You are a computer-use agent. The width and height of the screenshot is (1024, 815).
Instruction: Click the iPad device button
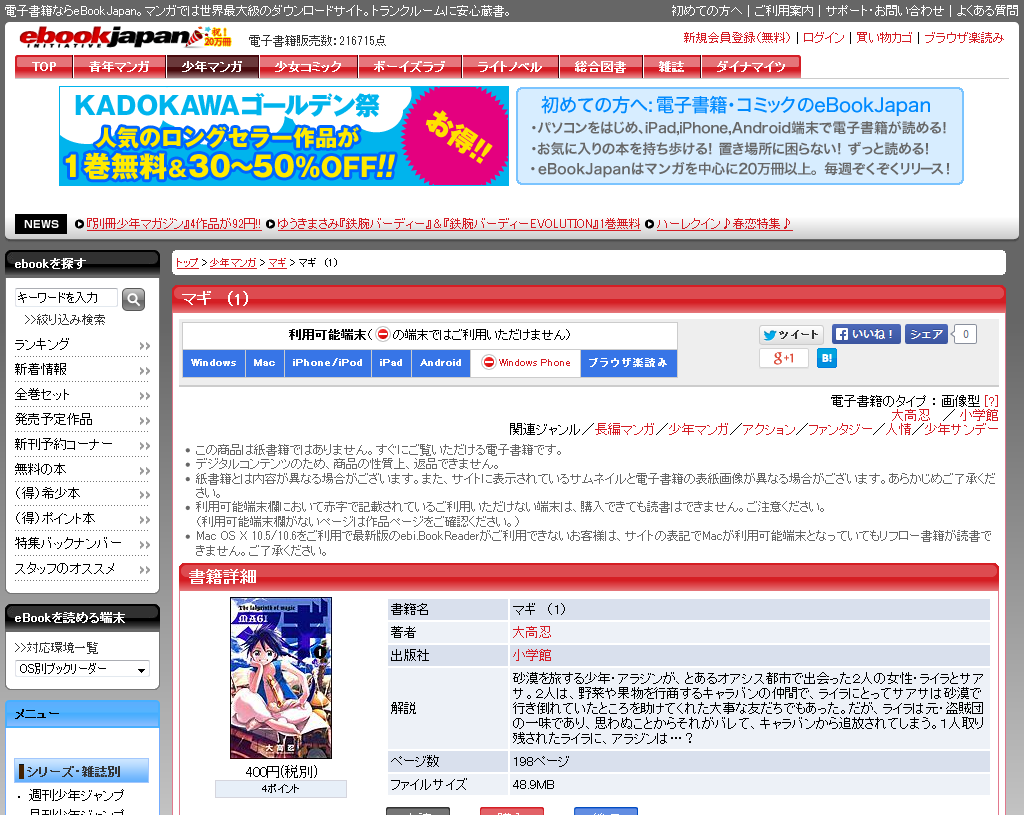click(391, 362)
